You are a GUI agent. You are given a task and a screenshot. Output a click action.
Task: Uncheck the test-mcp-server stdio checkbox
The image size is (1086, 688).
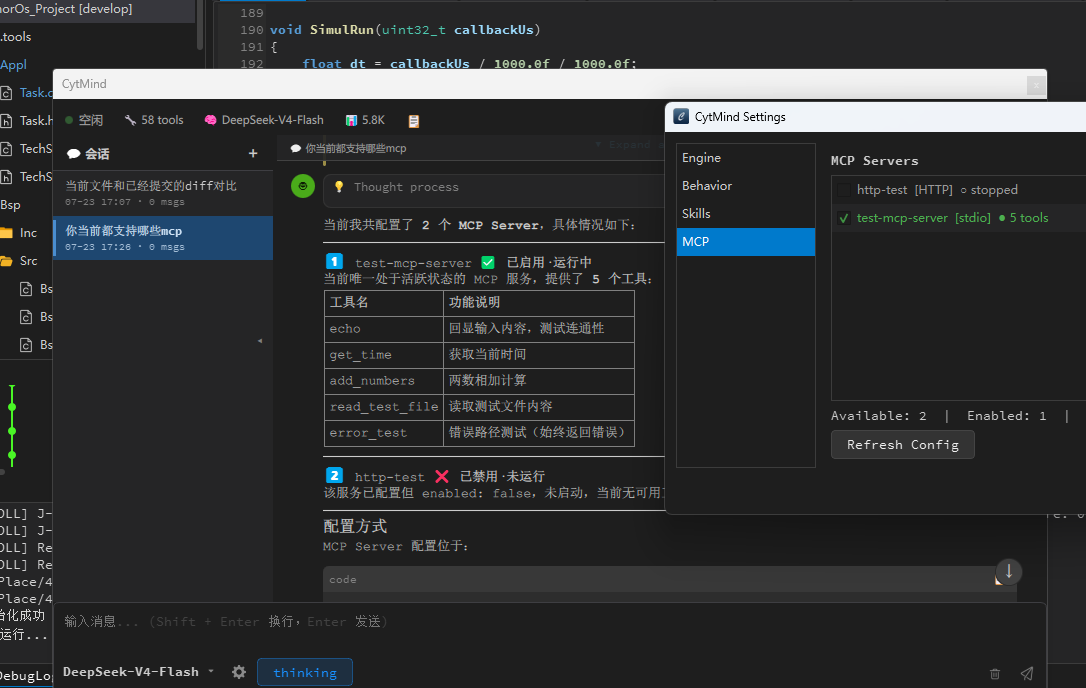844,218
